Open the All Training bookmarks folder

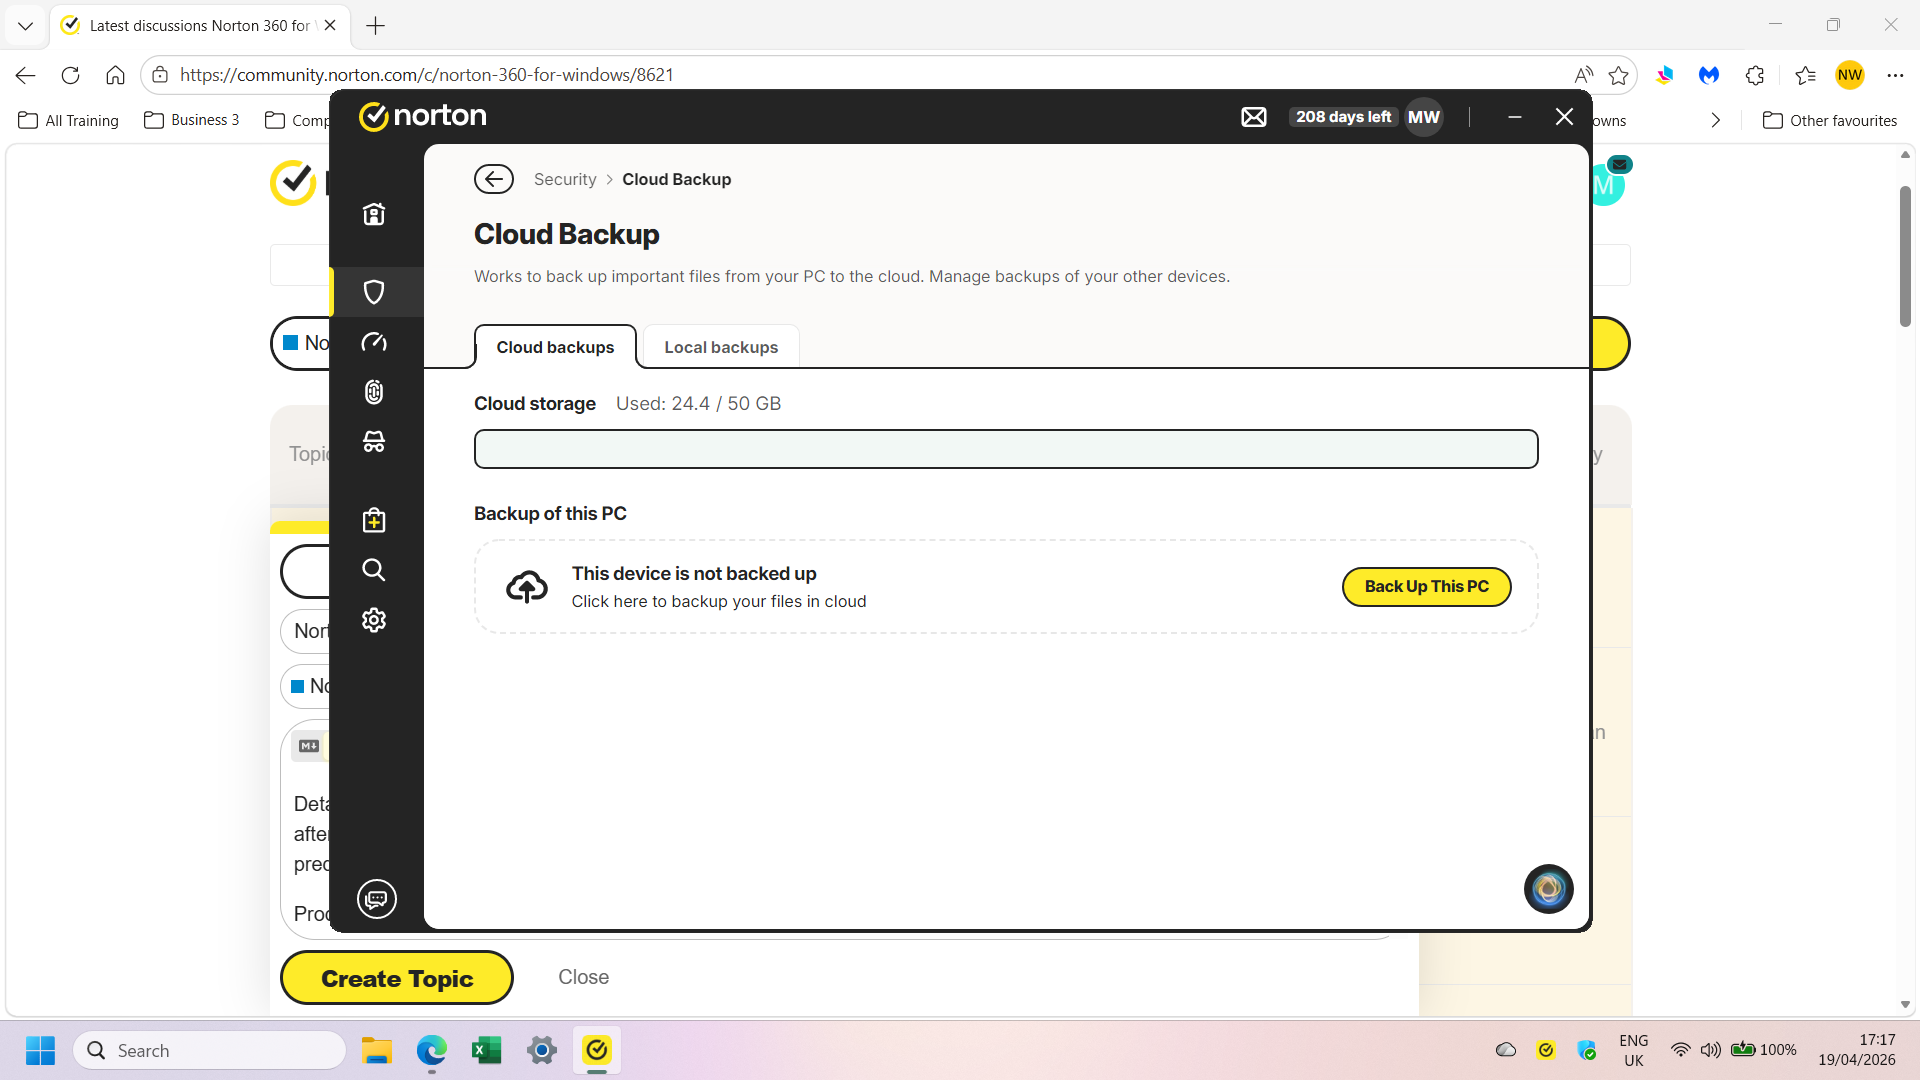[68, 120]
